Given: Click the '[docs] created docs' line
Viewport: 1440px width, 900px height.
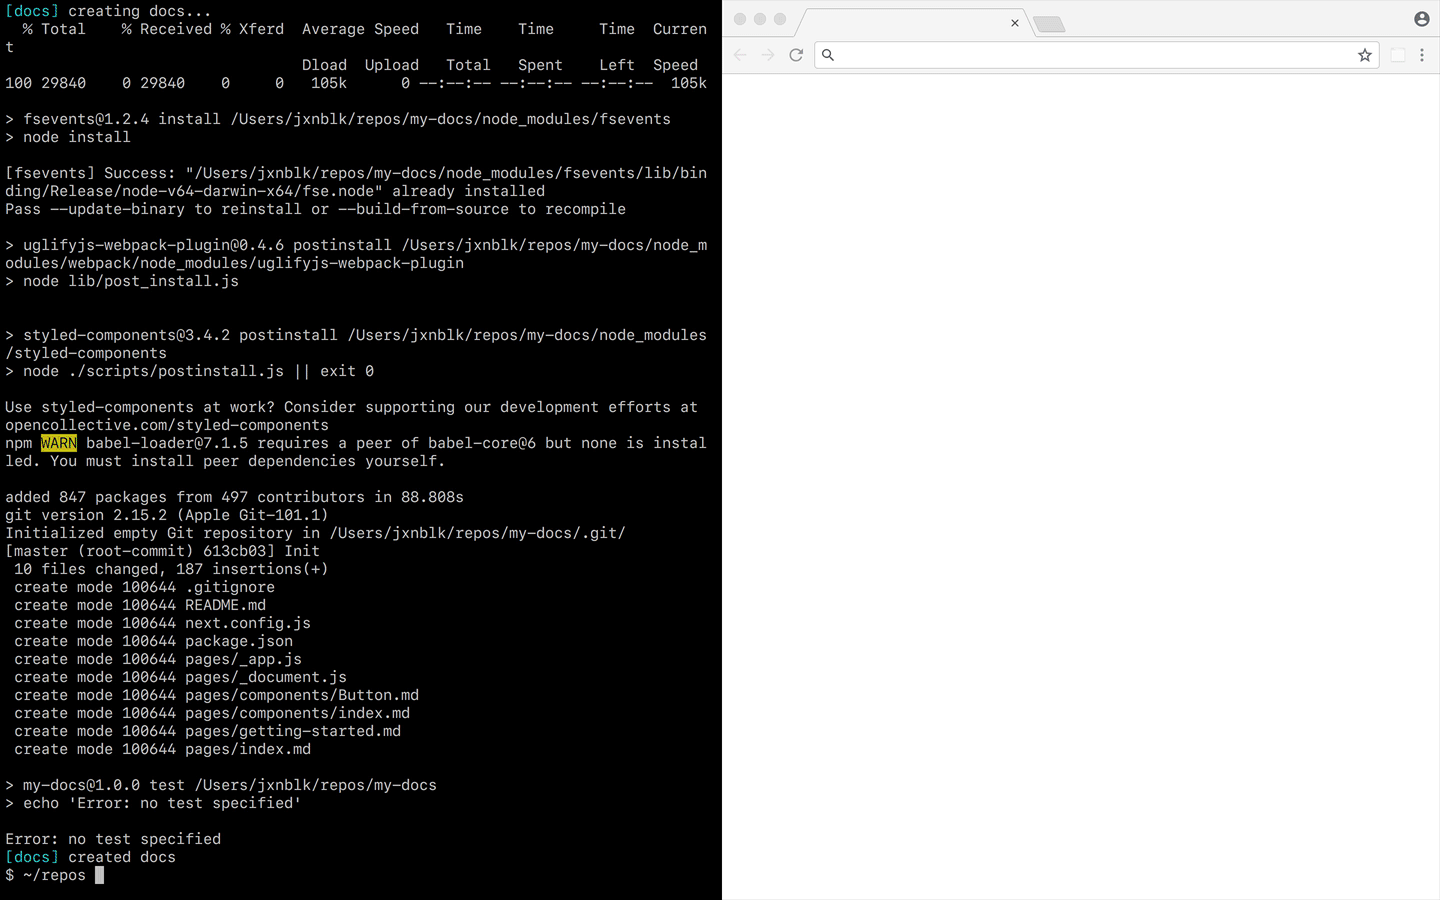Looking at the screenshot, I should point(90,857).
